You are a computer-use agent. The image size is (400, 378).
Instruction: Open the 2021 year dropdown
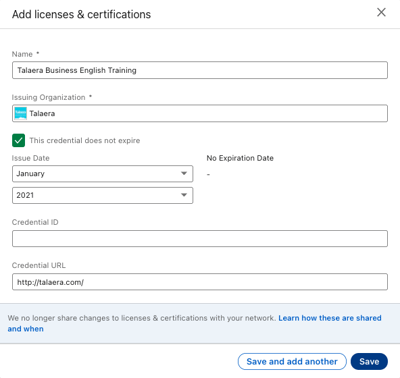pos(102,195)
